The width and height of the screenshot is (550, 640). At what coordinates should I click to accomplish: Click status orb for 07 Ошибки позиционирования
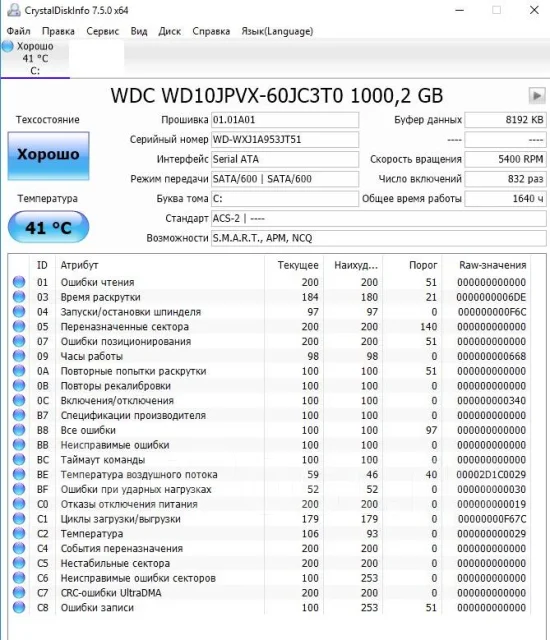click(x=19, y=341)
